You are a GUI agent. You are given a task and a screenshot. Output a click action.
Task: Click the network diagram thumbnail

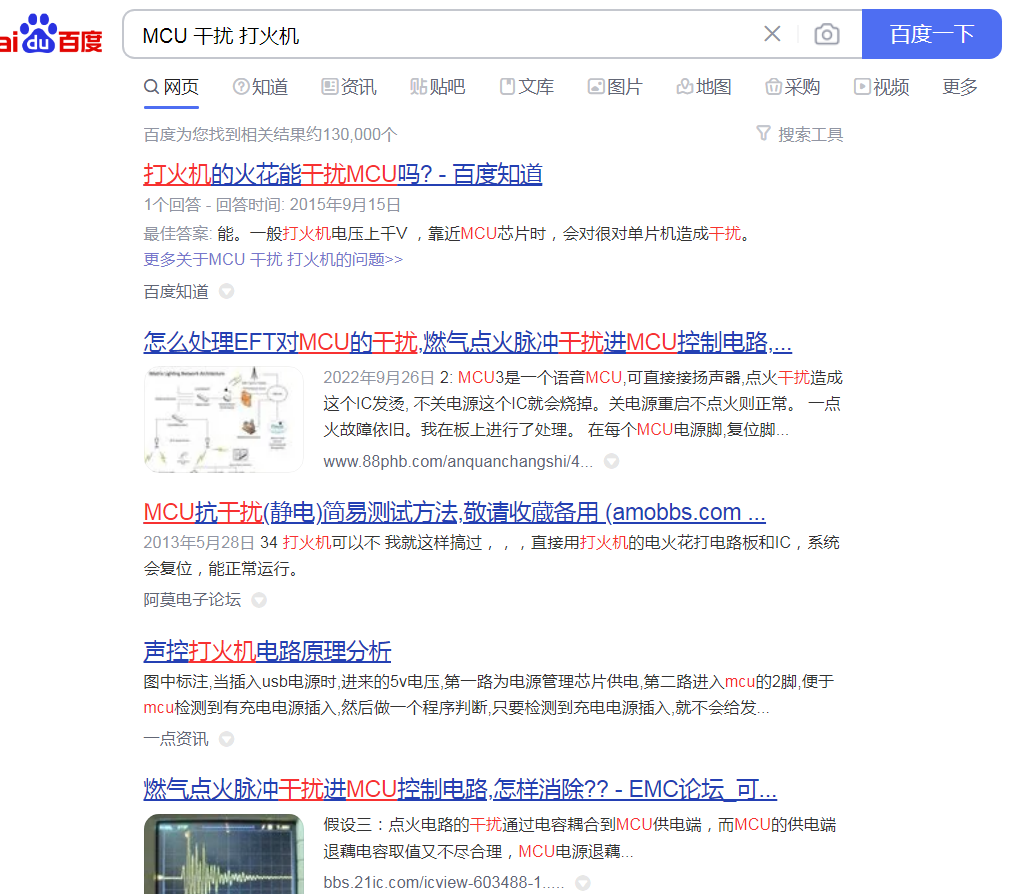(x=224, y=419)
